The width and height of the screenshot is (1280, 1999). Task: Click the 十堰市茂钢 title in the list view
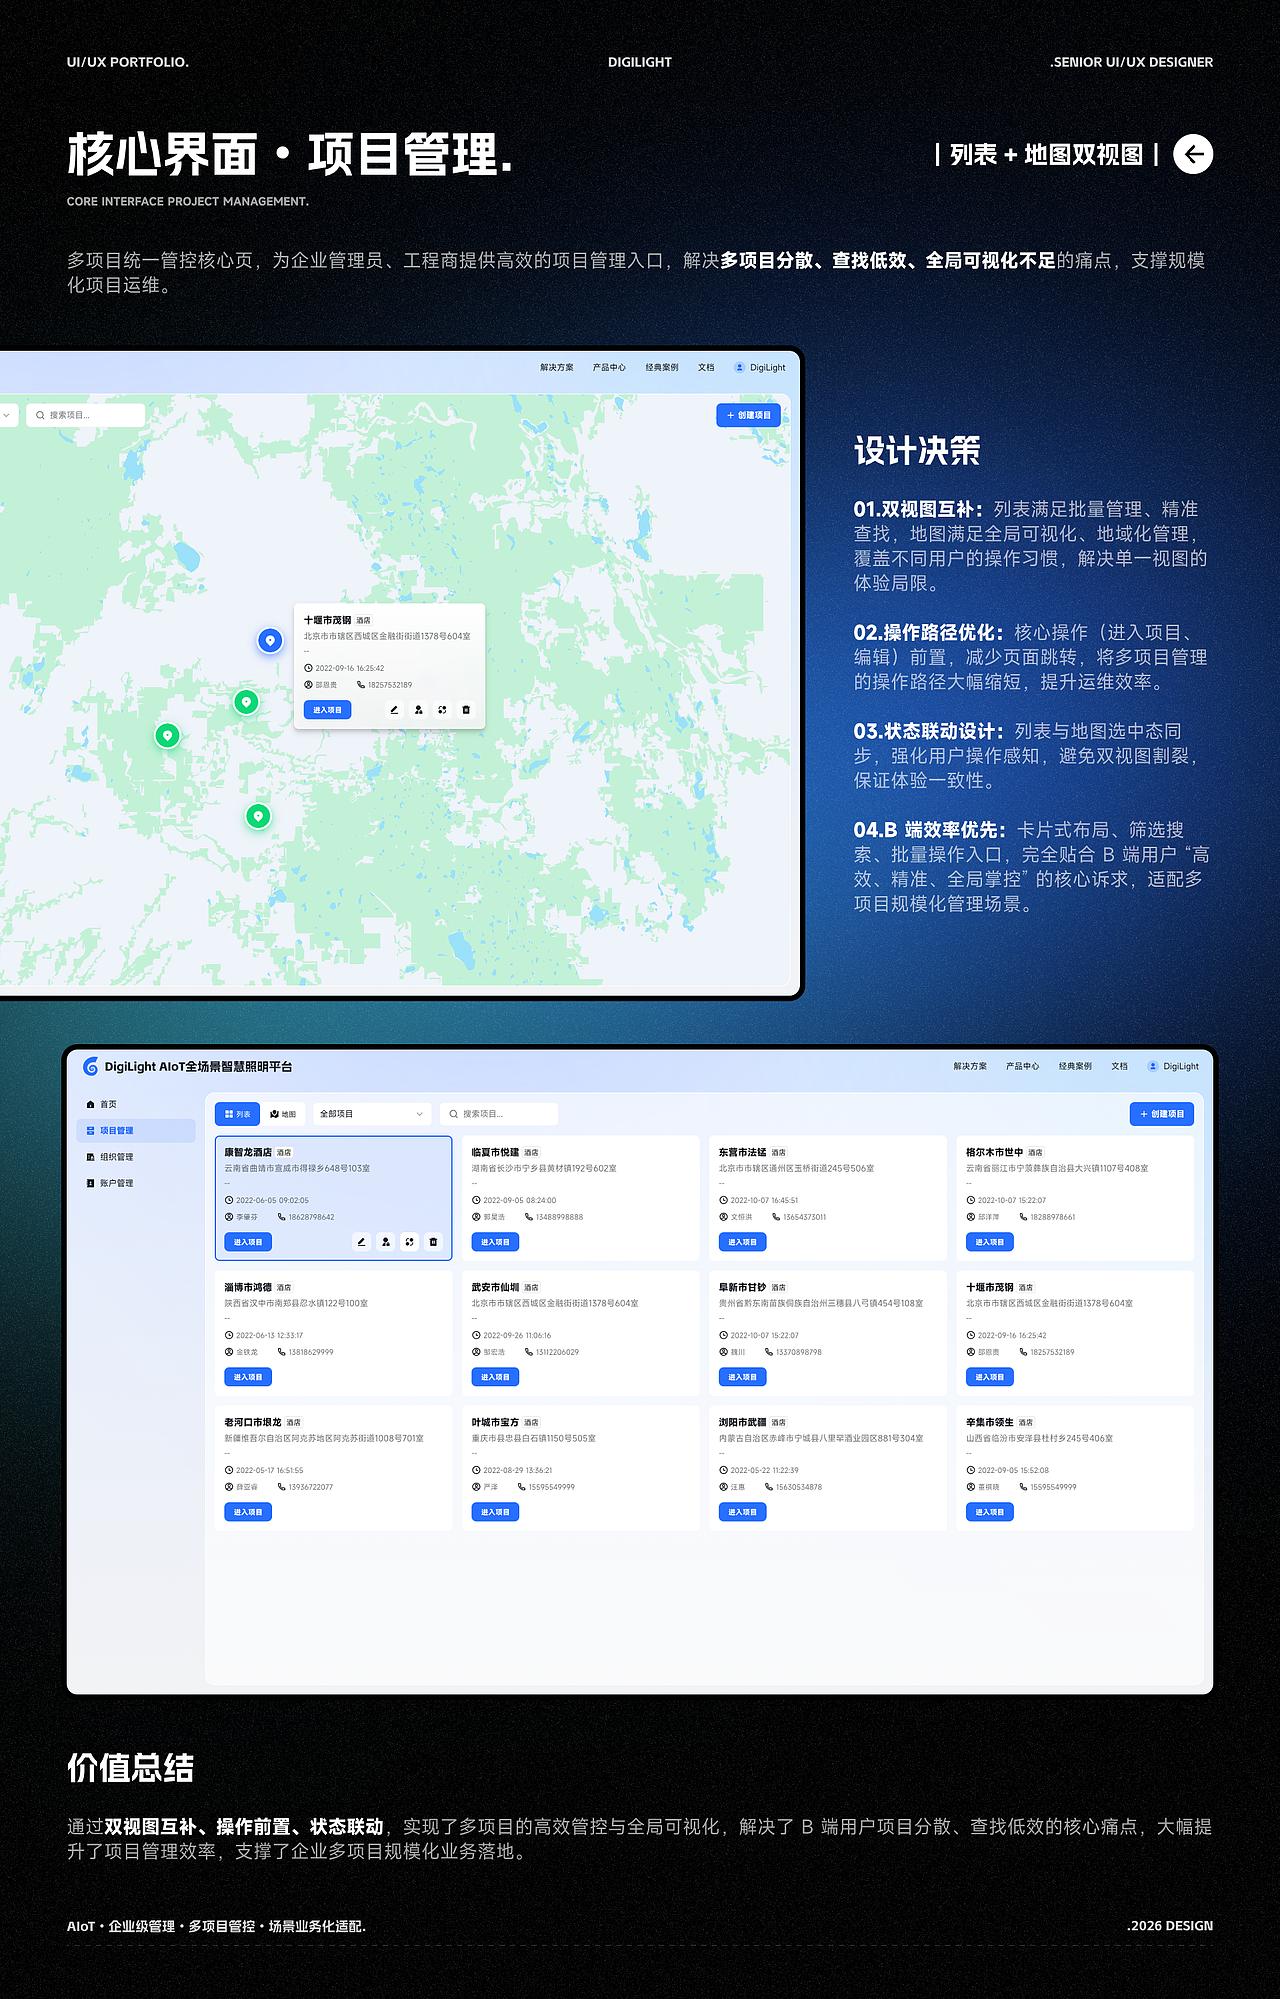click(x=990, y=1288)
